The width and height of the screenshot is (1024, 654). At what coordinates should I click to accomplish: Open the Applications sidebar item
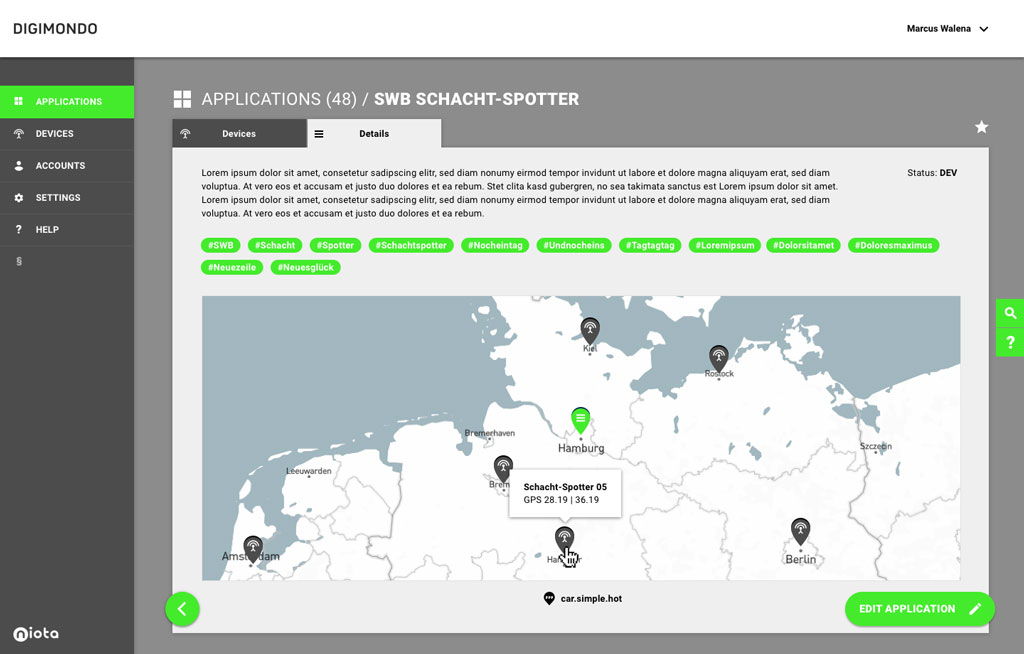point(67,102)
